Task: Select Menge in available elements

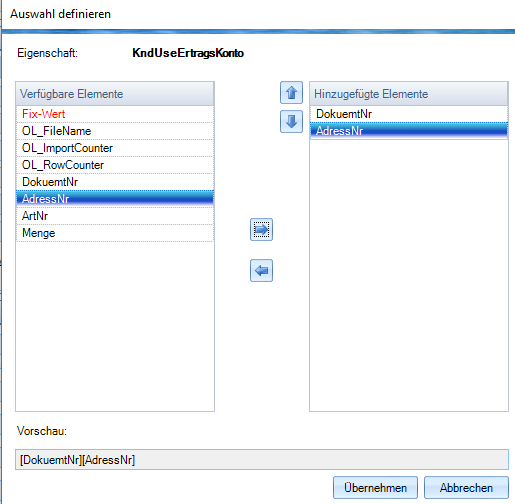Action: pyautogui.click(x=115, y=233)
